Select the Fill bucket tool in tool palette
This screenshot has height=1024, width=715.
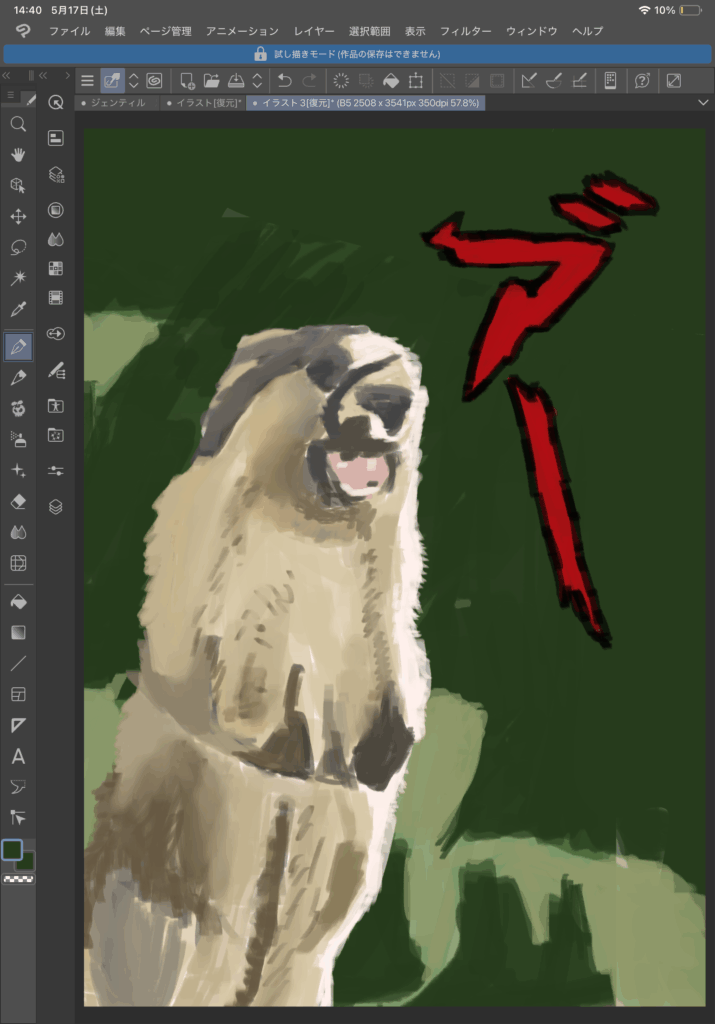point(18,602)
